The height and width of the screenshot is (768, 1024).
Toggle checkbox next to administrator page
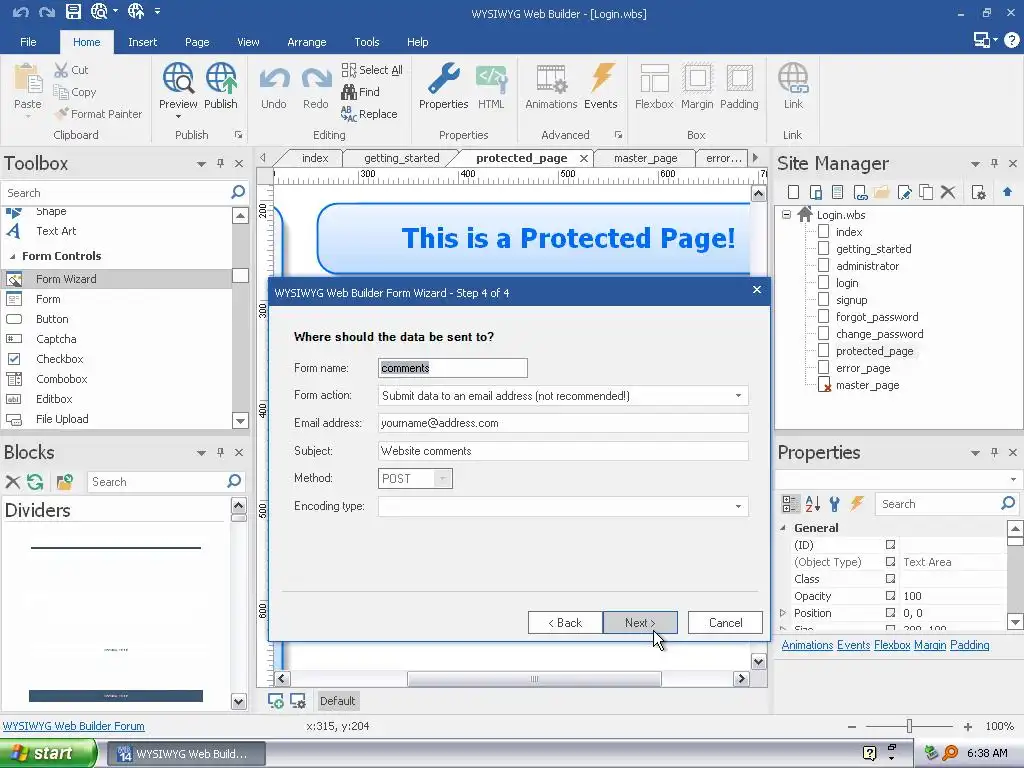tap(824, 265)
